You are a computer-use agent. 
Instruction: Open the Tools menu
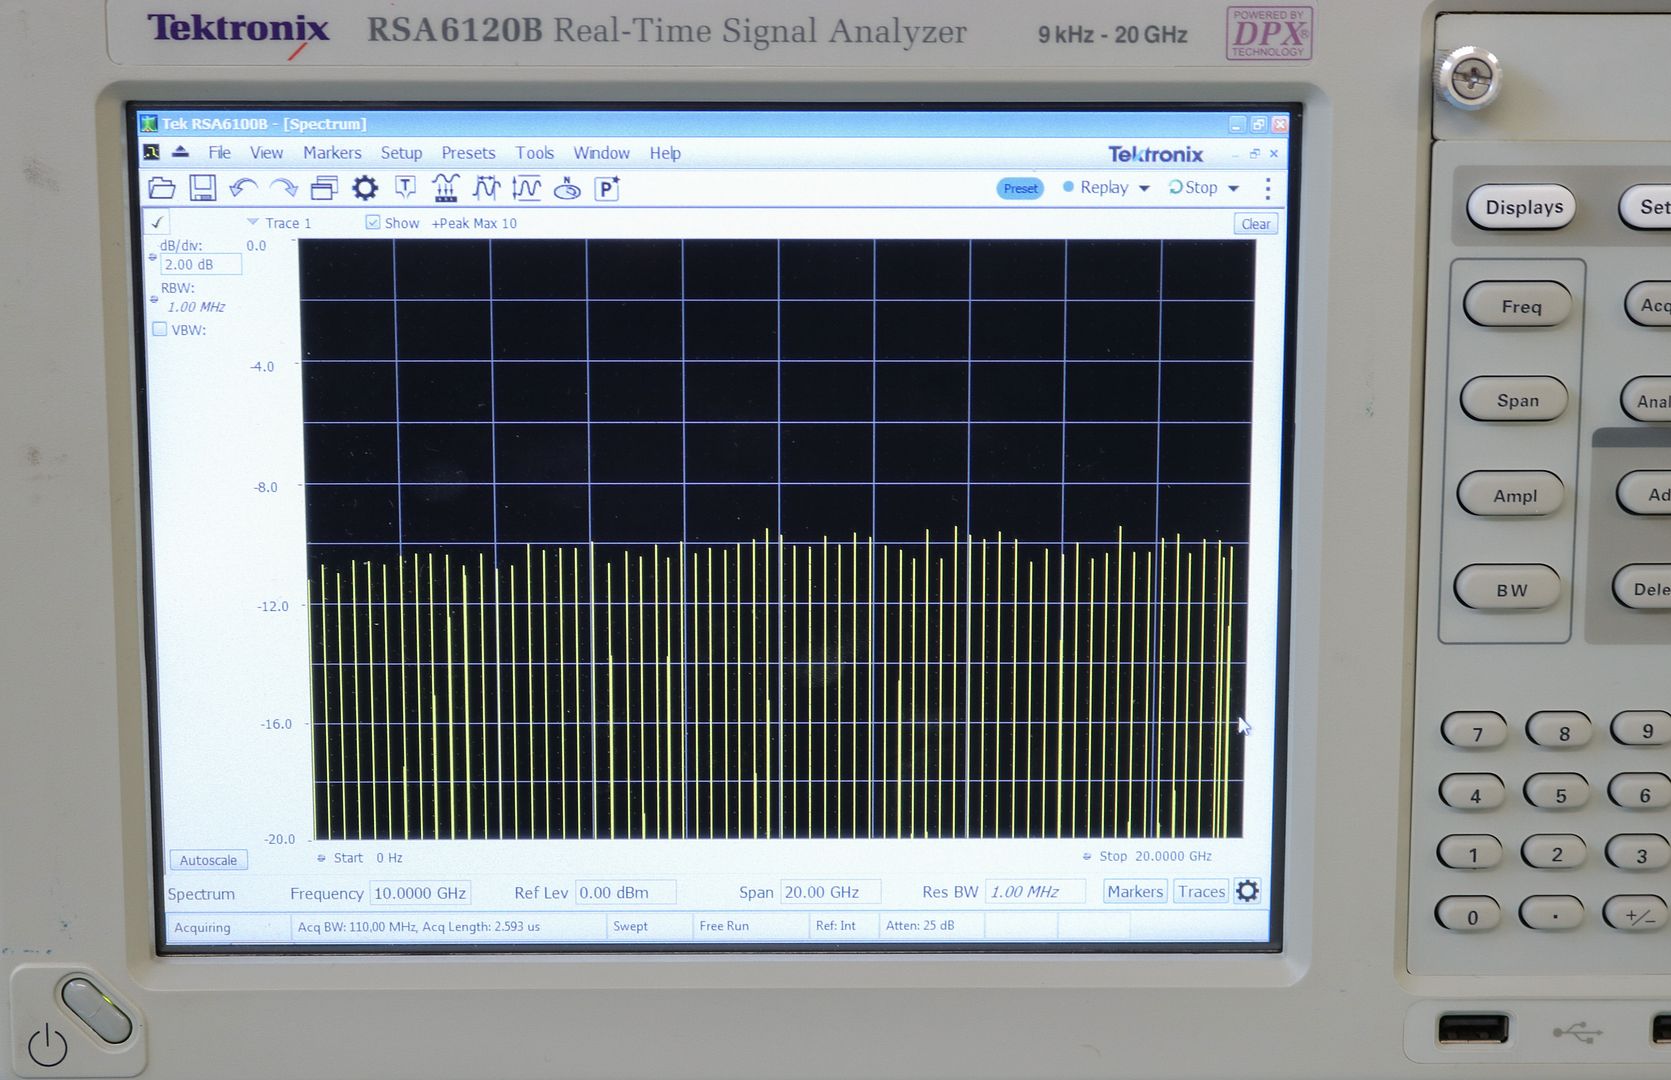tap(534, 153)
